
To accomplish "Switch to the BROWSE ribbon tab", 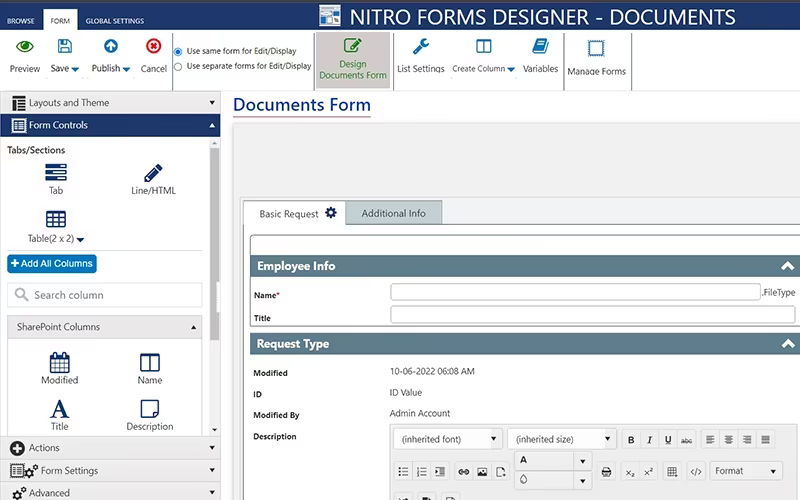I will point(21,21).
